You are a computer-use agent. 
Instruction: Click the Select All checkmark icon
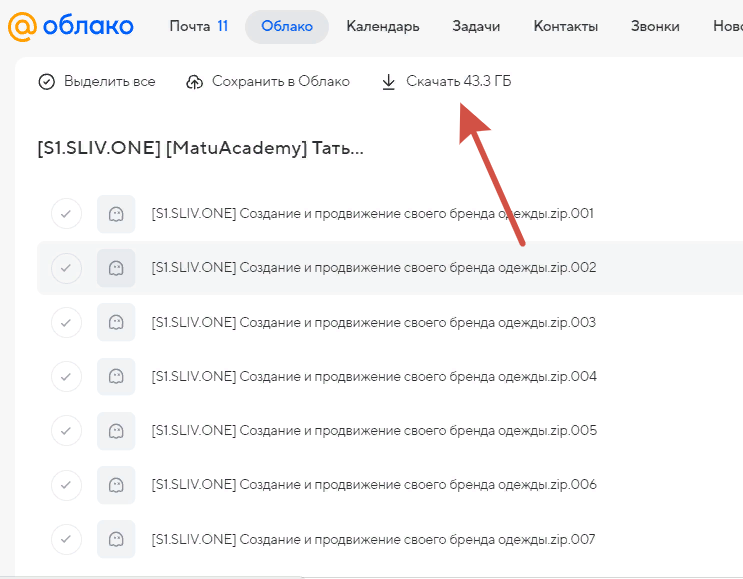pos(46,82)
